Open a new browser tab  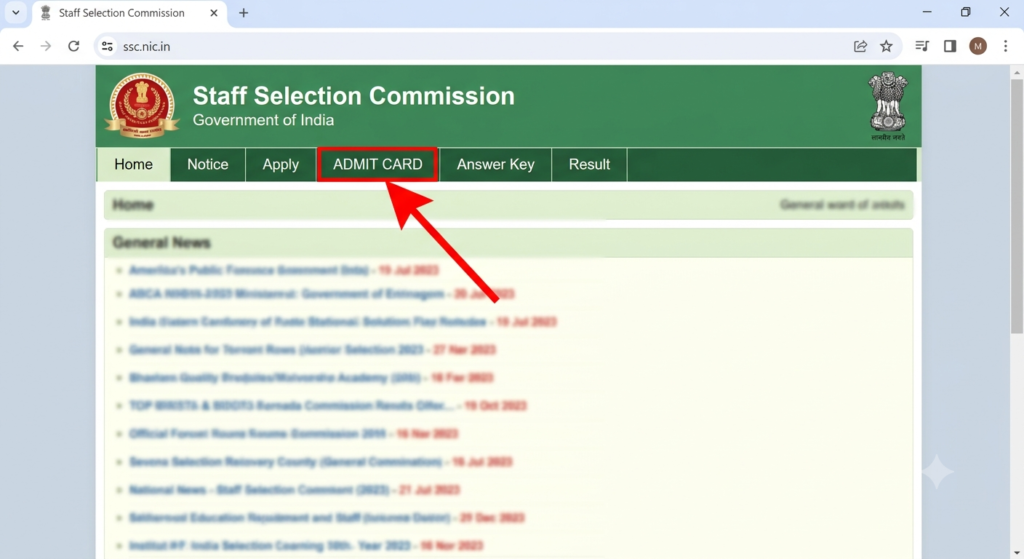(244, 13)
